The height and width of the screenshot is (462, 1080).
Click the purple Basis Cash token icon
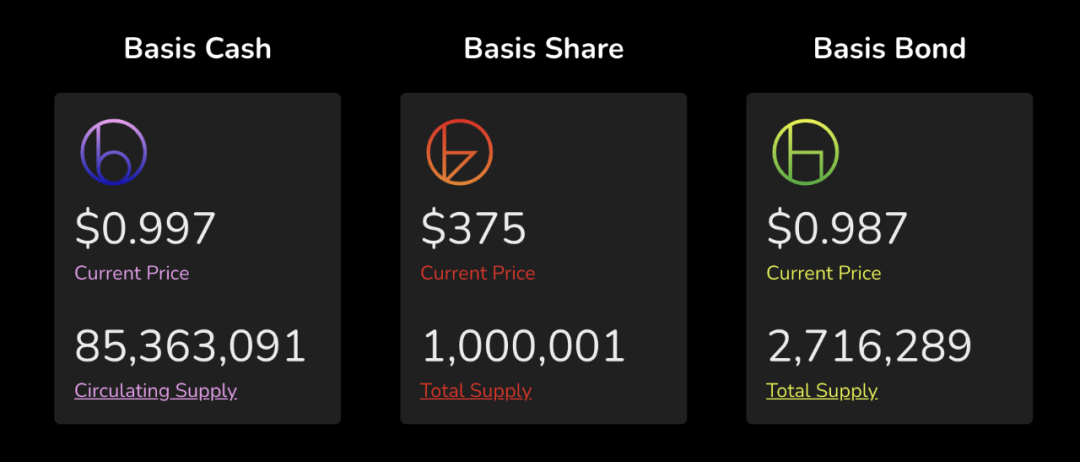pos(114,152)
